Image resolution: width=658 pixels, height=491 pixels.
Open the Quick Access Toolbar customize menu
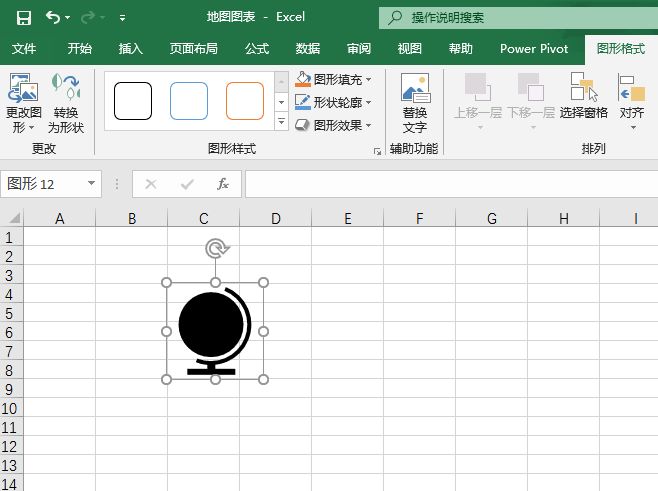click(x=122, y=18)
